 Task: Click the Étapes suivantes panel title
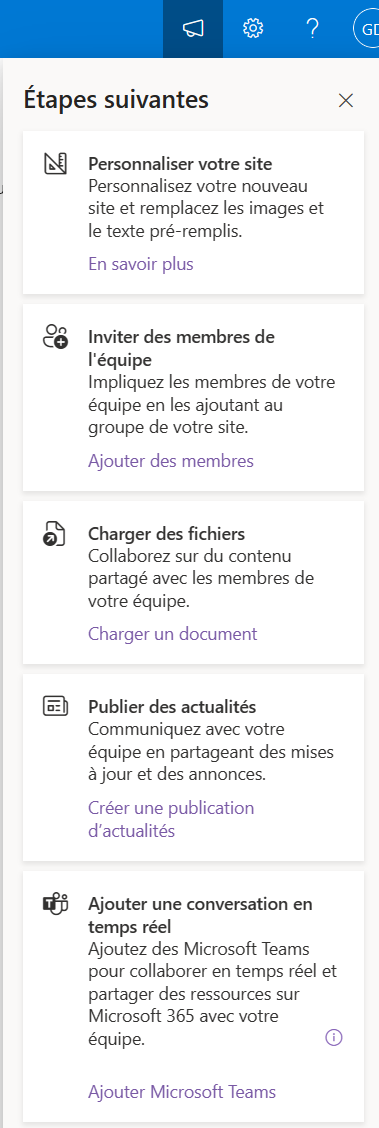117,99
